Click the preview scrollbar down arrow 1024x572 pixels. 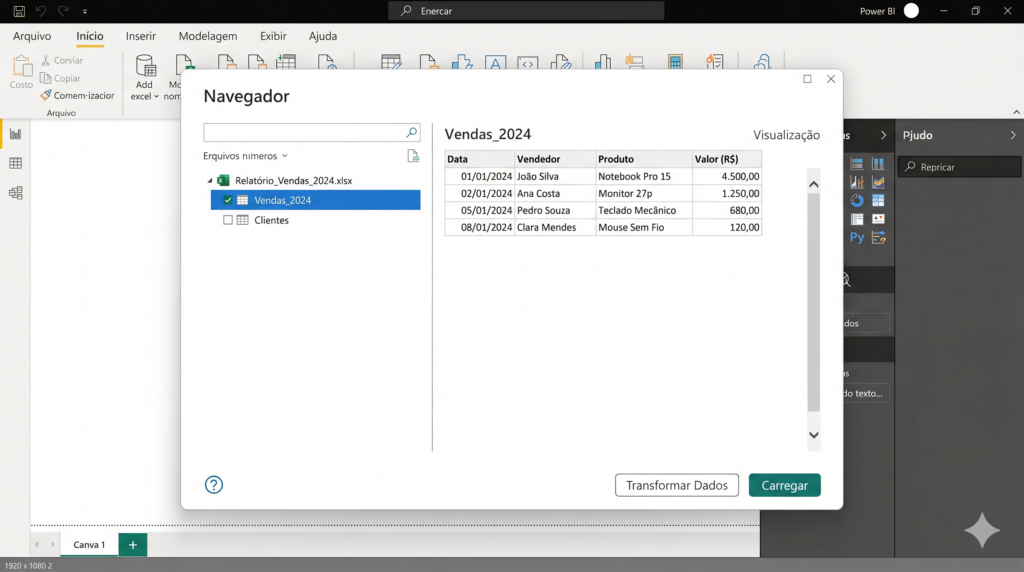click(x=814, y=435)
